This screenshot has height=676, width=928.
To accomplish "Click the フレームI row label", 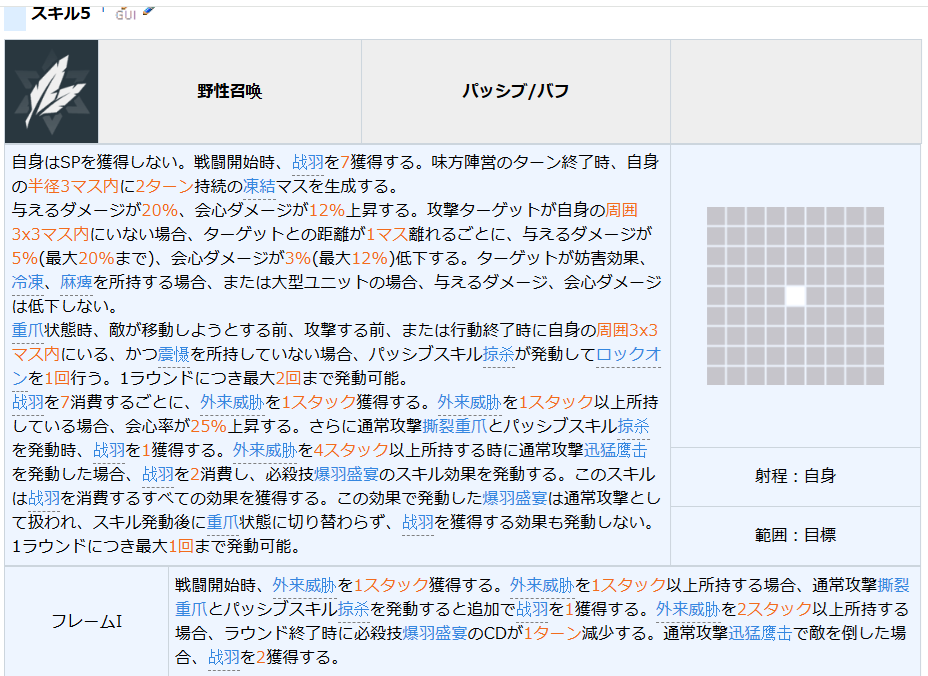I will (86, 621).
